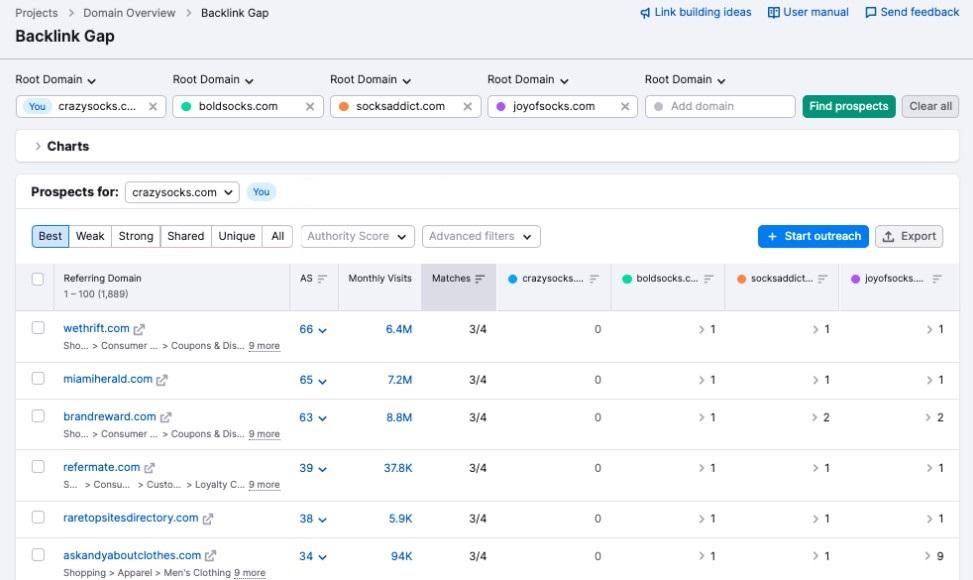The width and height of the screenshot is (973, 580).
Task: Go to Projects breadcrumb
Action: point(36,13)
